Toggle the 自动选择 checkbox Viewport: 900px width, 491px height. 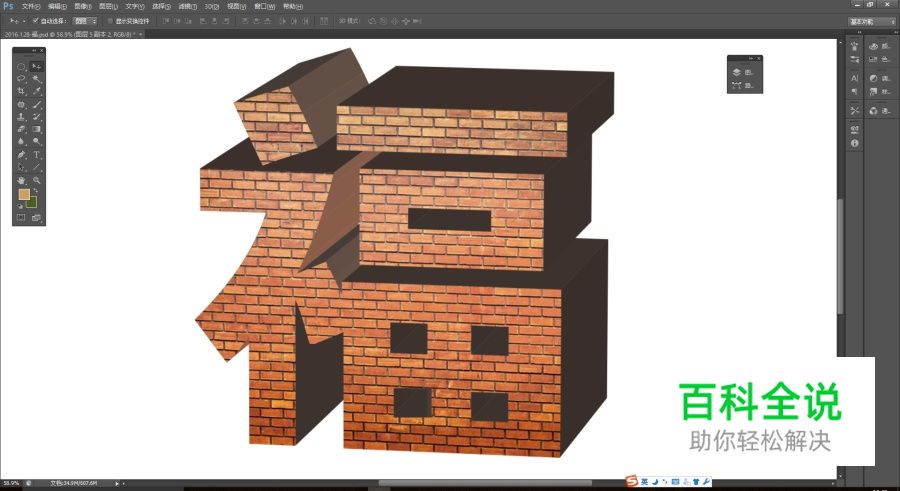[x=36, y=20]
